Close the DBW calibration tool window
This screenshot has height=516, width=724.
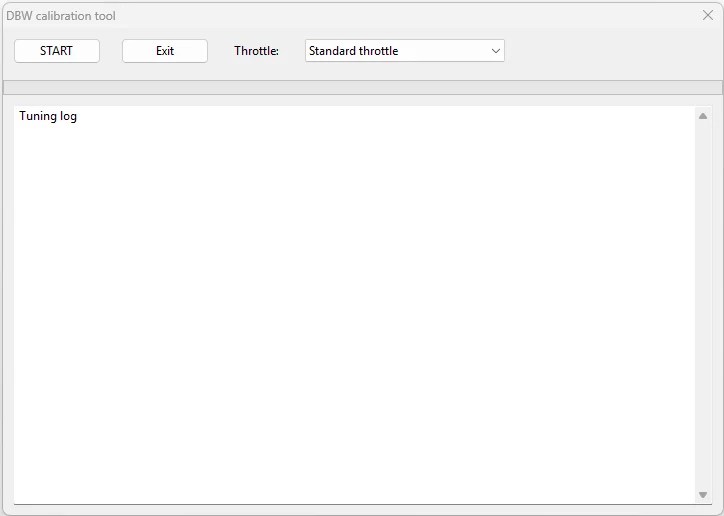708,15
